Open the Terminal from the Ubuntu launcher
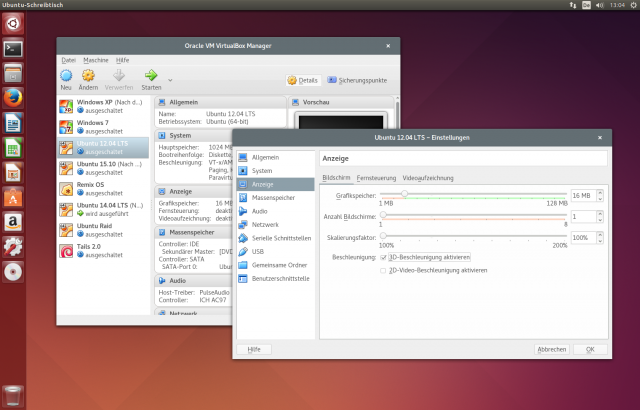Screen dimensions: 640x410 click(x=13, y=49)
